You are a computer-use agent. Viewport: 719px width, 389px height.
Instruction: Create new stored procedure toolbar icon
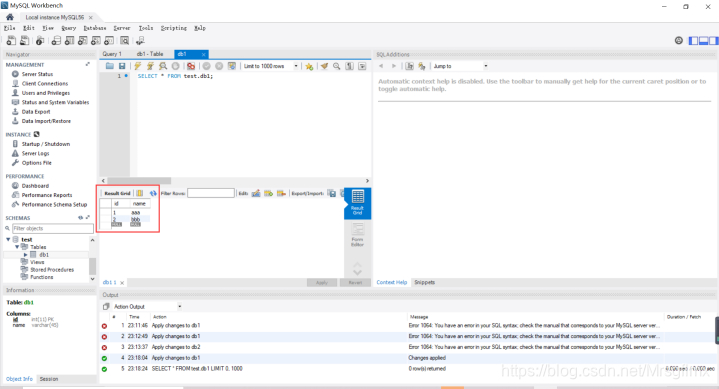(x=96, y=41)
